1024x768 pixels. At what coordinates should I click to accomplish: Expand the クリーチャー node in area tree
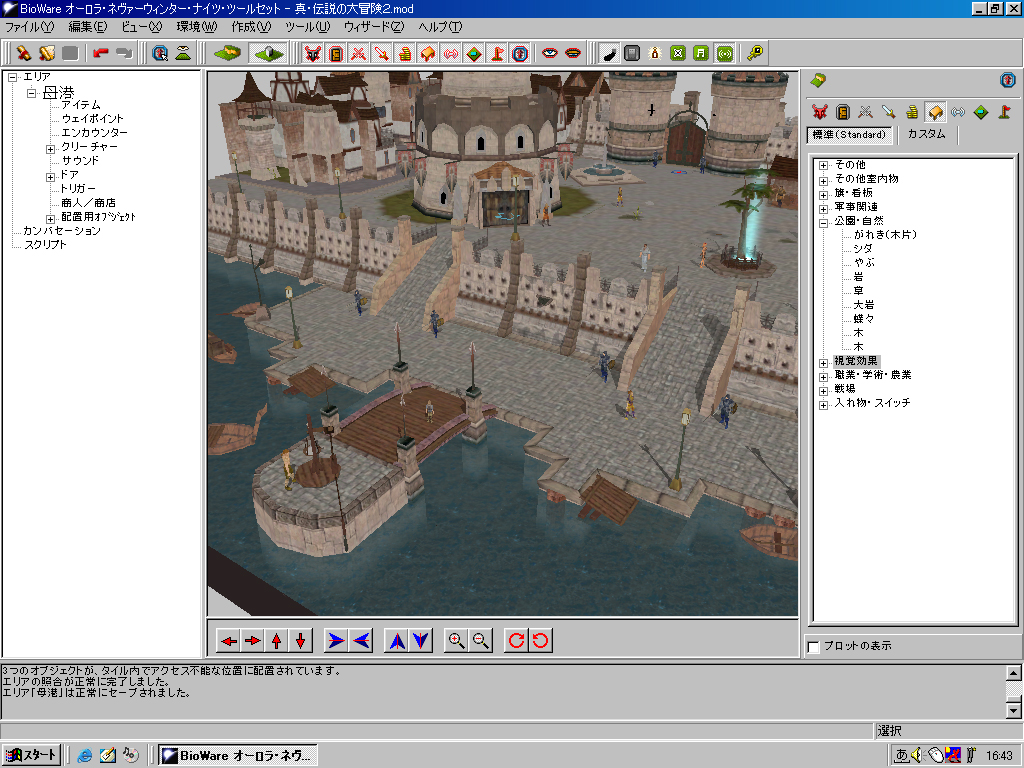(x=51, y=147)
